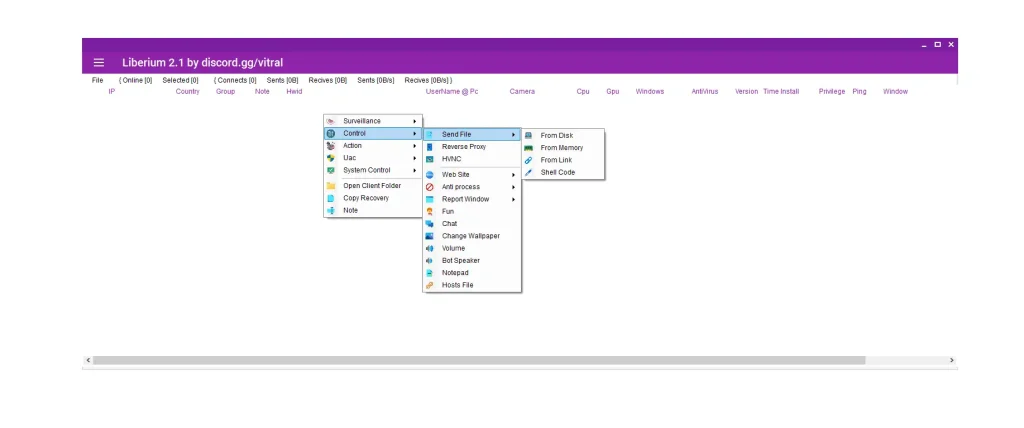Click the From Disk drive icon
Screen dimensions: 1024x428
click(x=528, y=135)
